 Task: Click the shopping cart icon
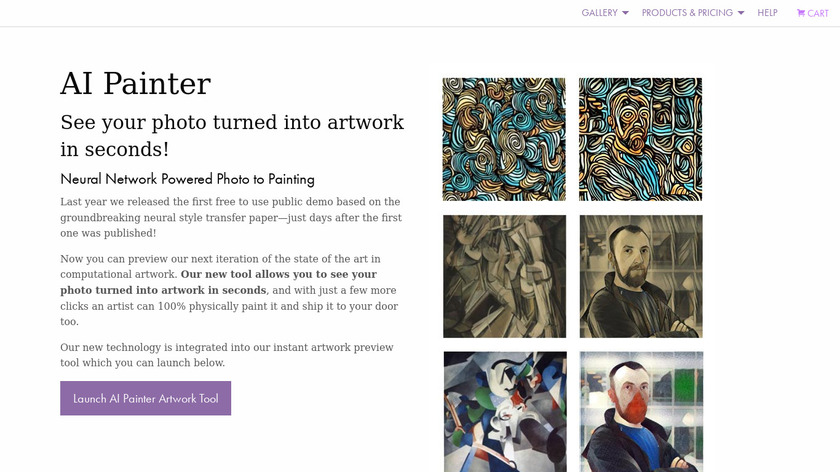[x=801, y=13]
